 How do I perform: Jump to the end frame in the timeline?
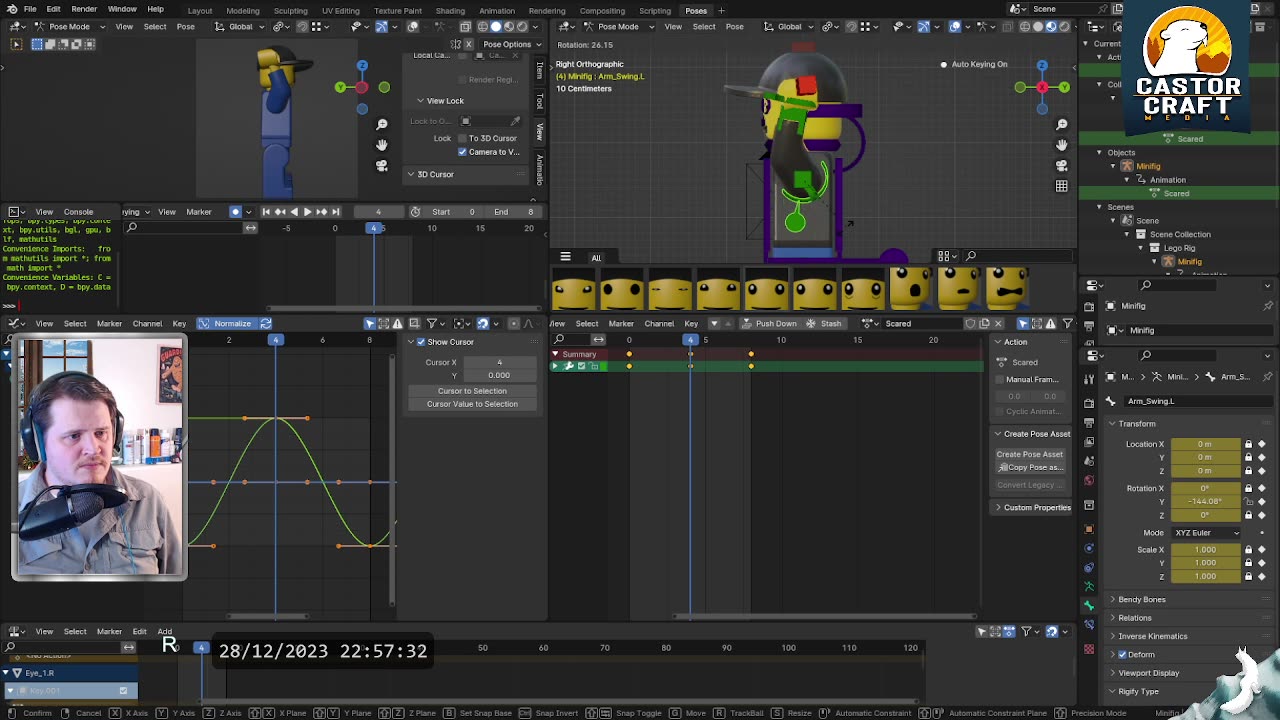(x=335, y=212)
